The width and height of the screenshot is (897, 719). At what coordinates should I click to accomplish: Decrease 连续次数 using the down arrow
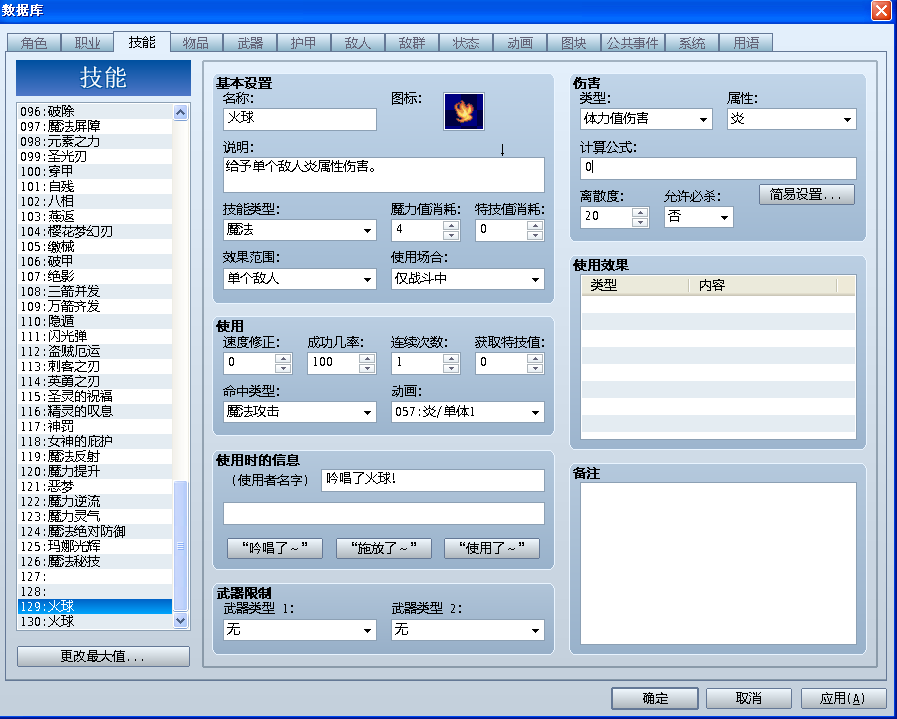pyautogui.click(x=451, y=368)
